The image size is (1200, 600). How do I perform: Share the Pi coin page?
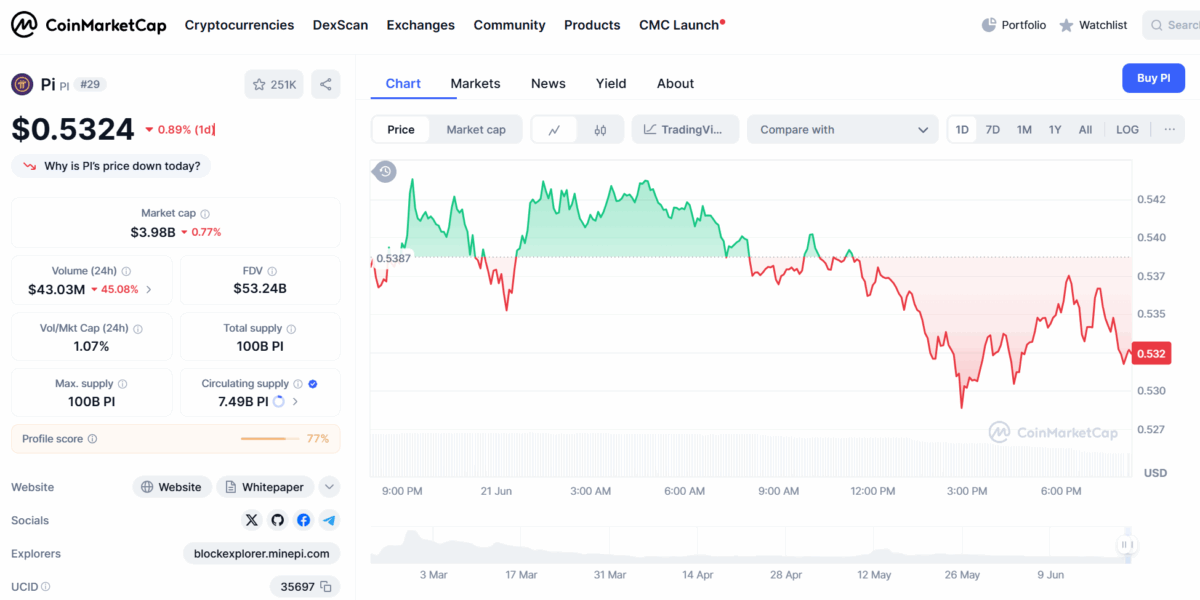[x=326, y=84]
